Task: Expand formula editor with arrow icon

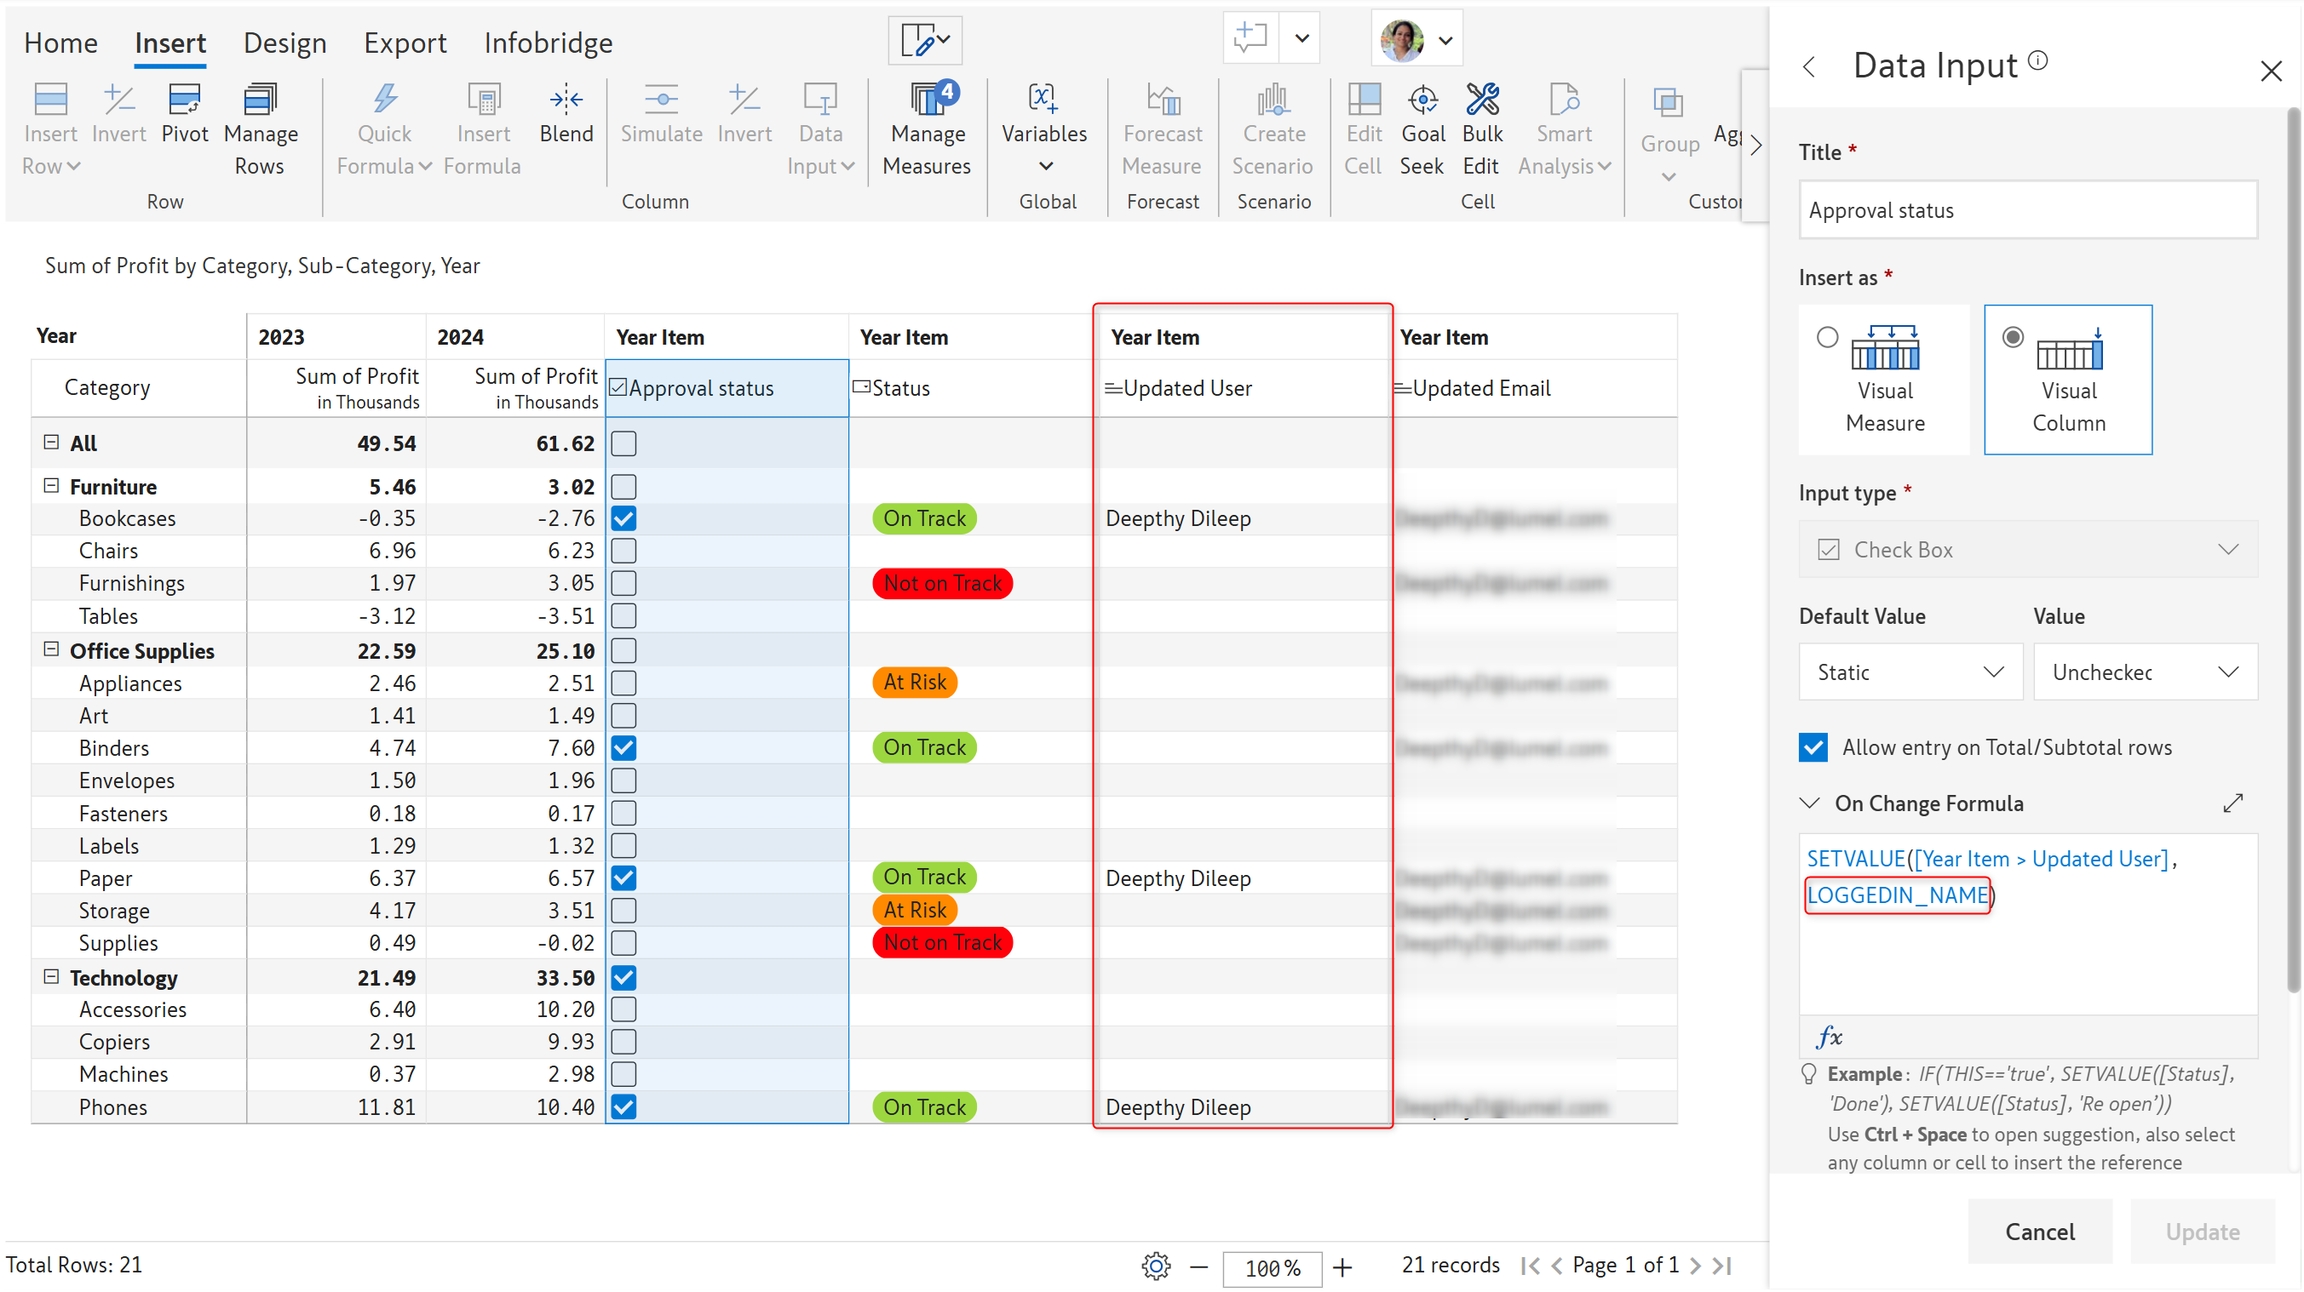Action: pos(2233,803)
